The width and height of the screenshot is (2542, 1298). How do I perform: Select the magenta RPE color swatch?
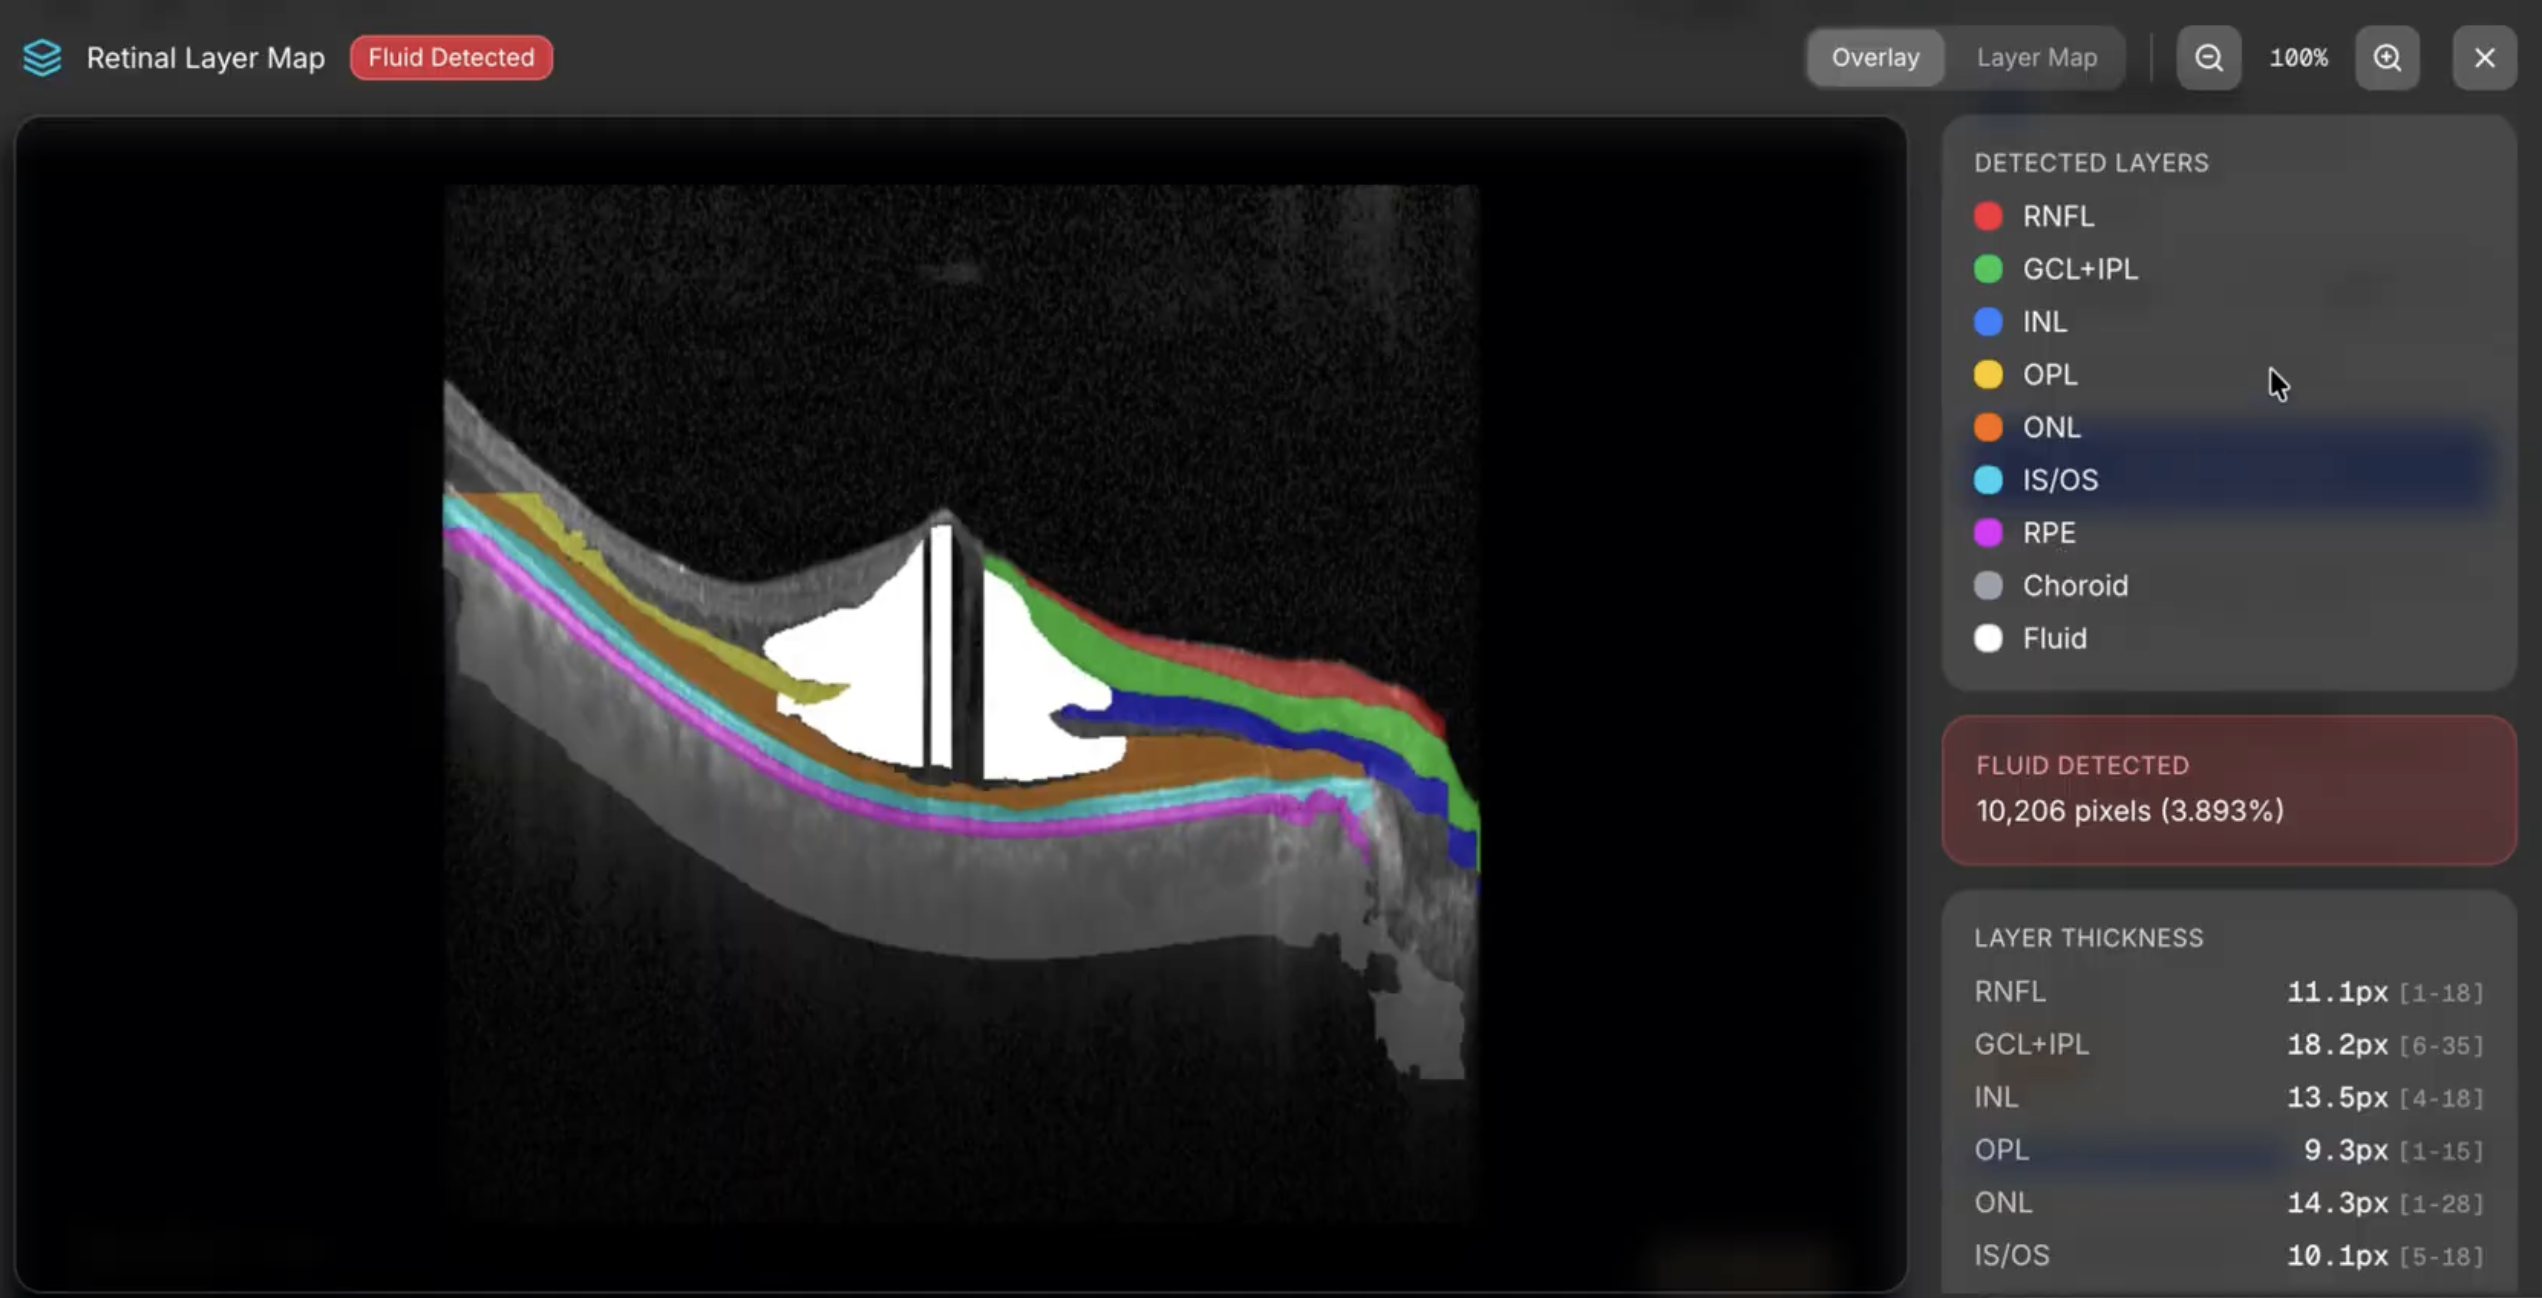(x=1988, y=533)
